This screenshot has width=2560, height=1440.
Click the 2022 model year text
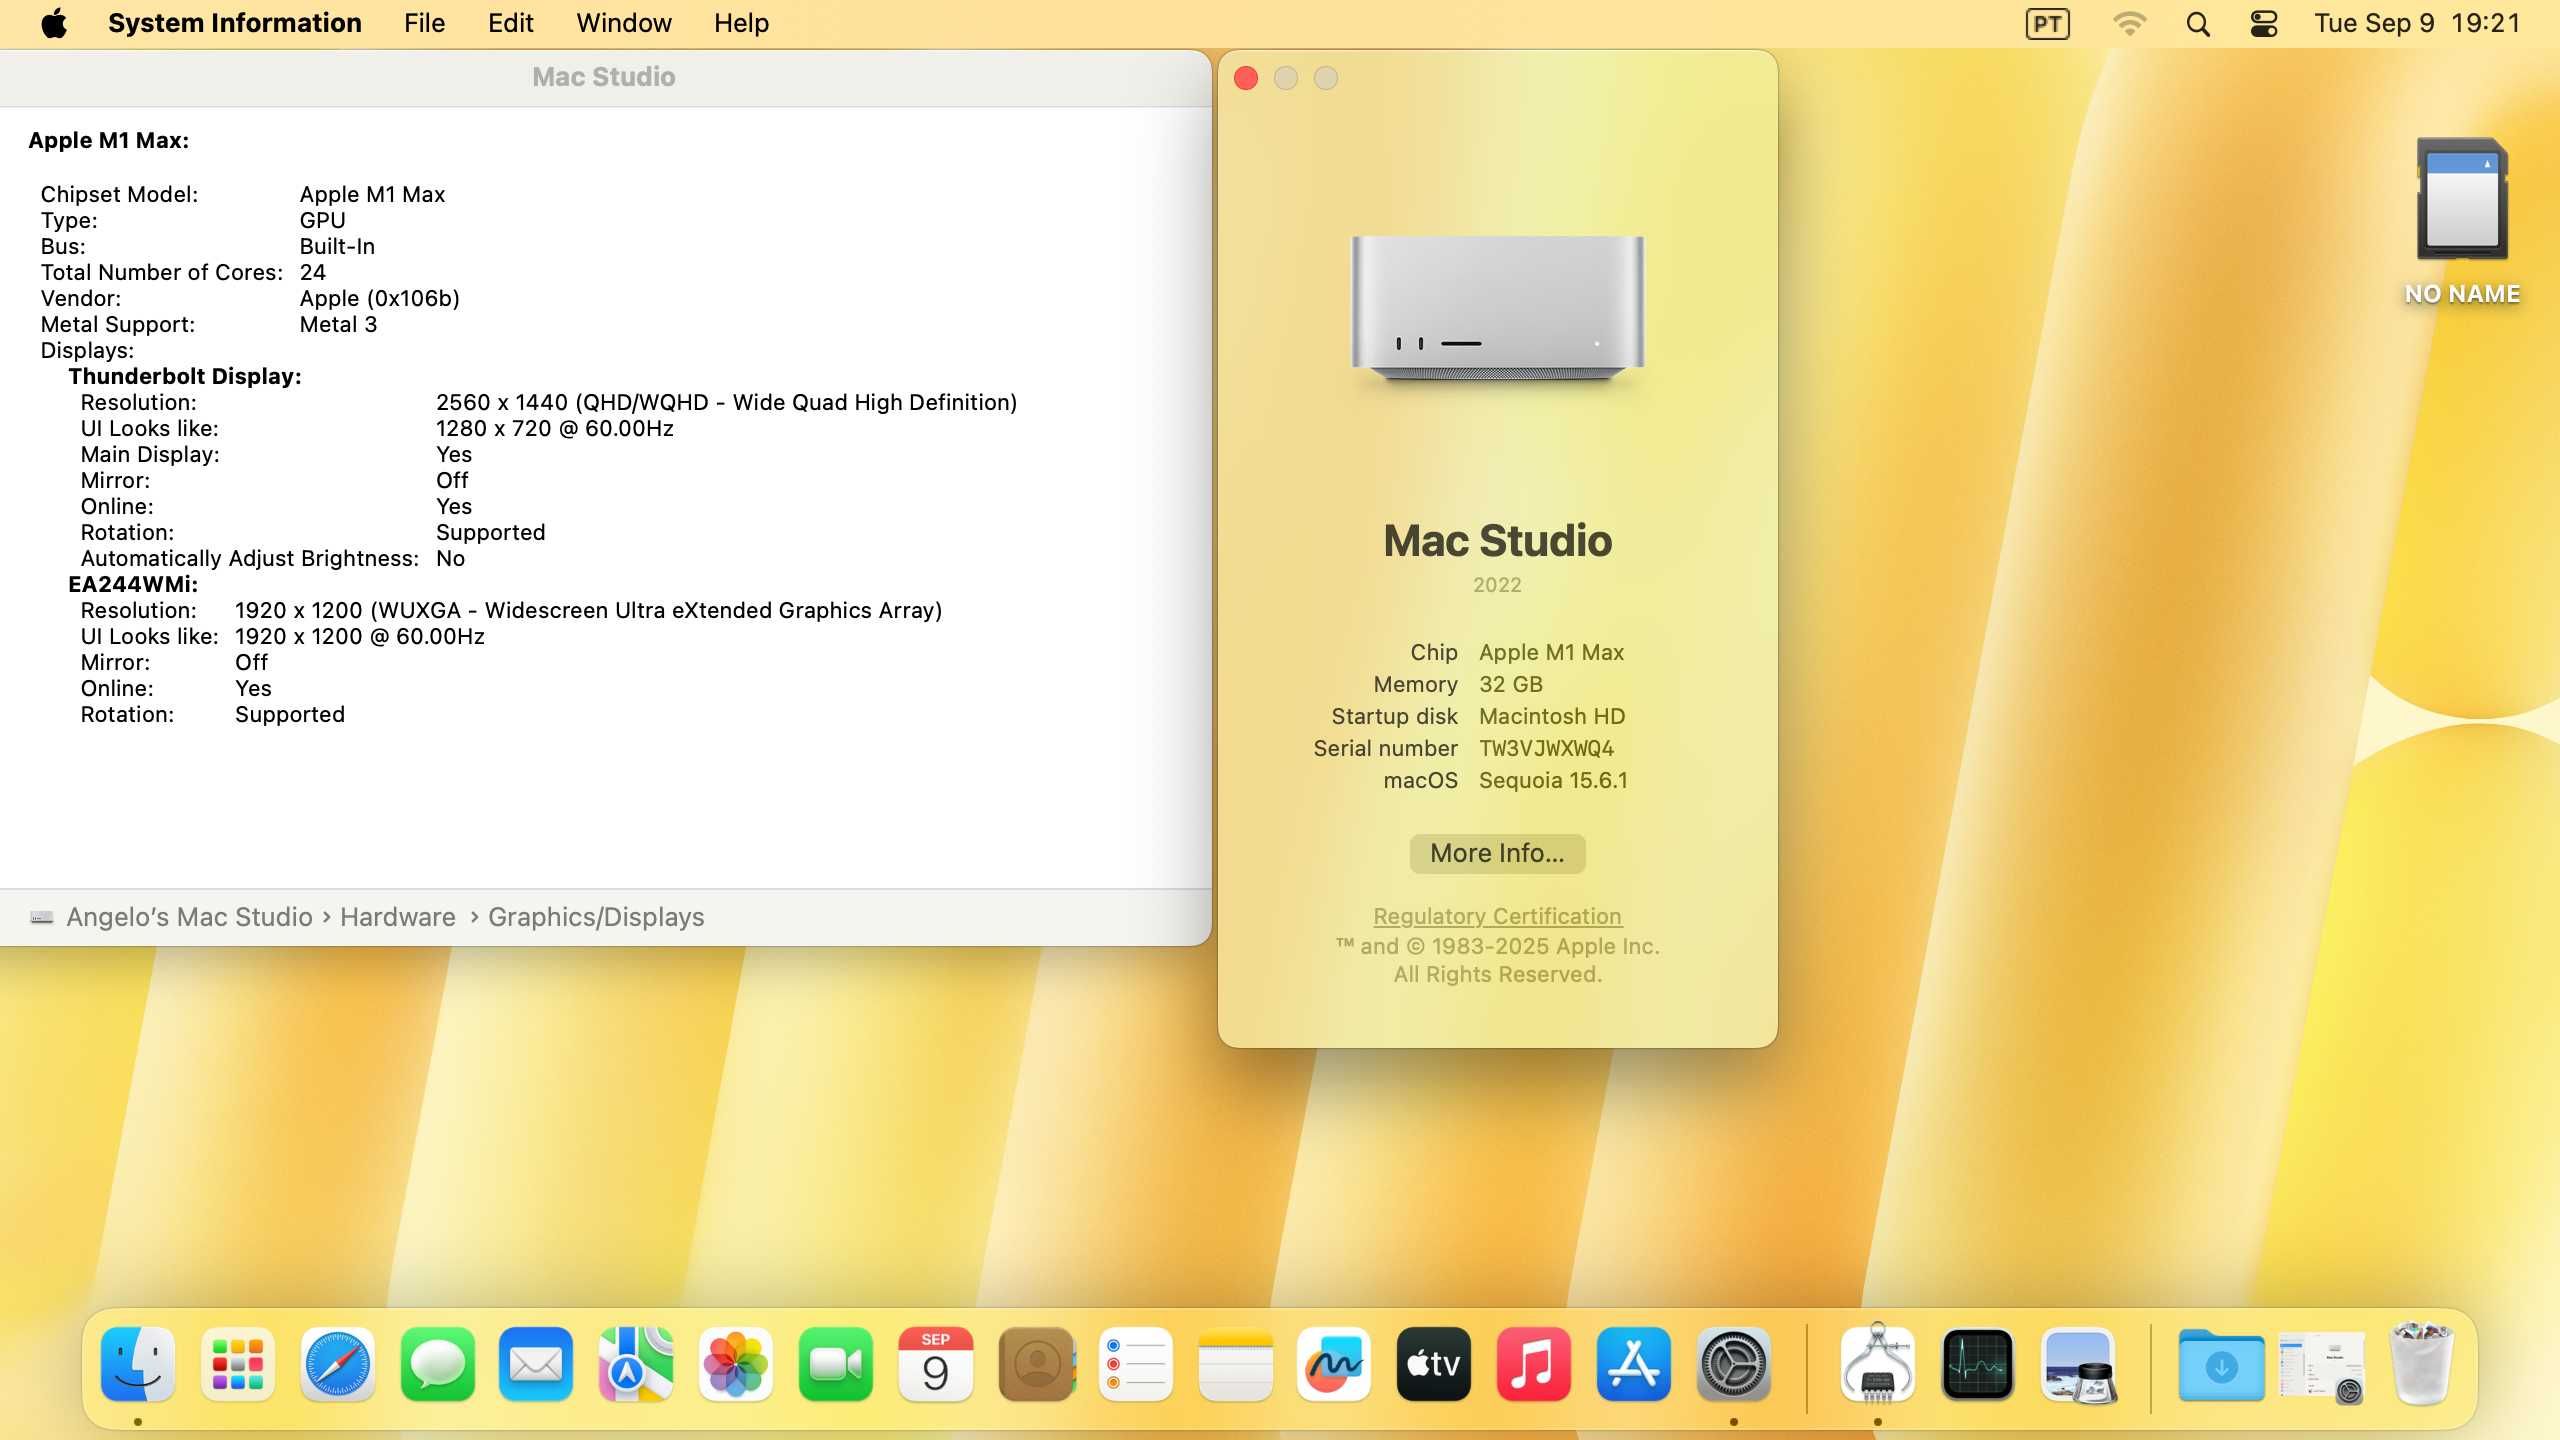coord(1497,585)
